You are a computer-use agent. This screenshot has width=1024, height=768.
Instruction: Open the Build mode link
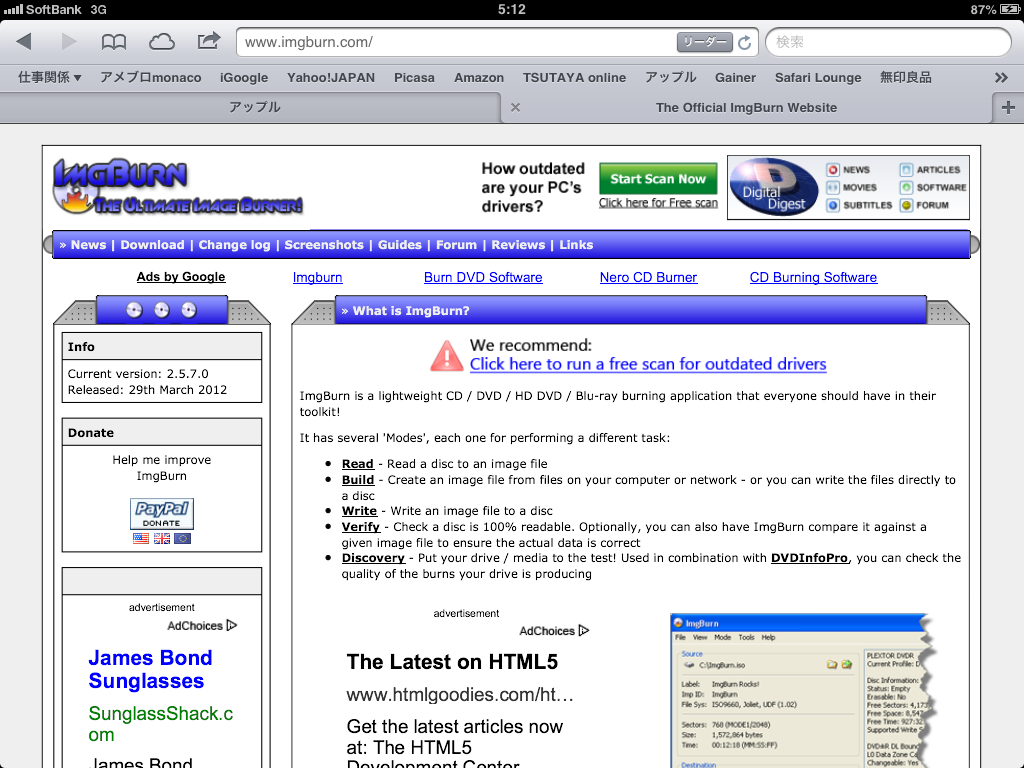358,480
